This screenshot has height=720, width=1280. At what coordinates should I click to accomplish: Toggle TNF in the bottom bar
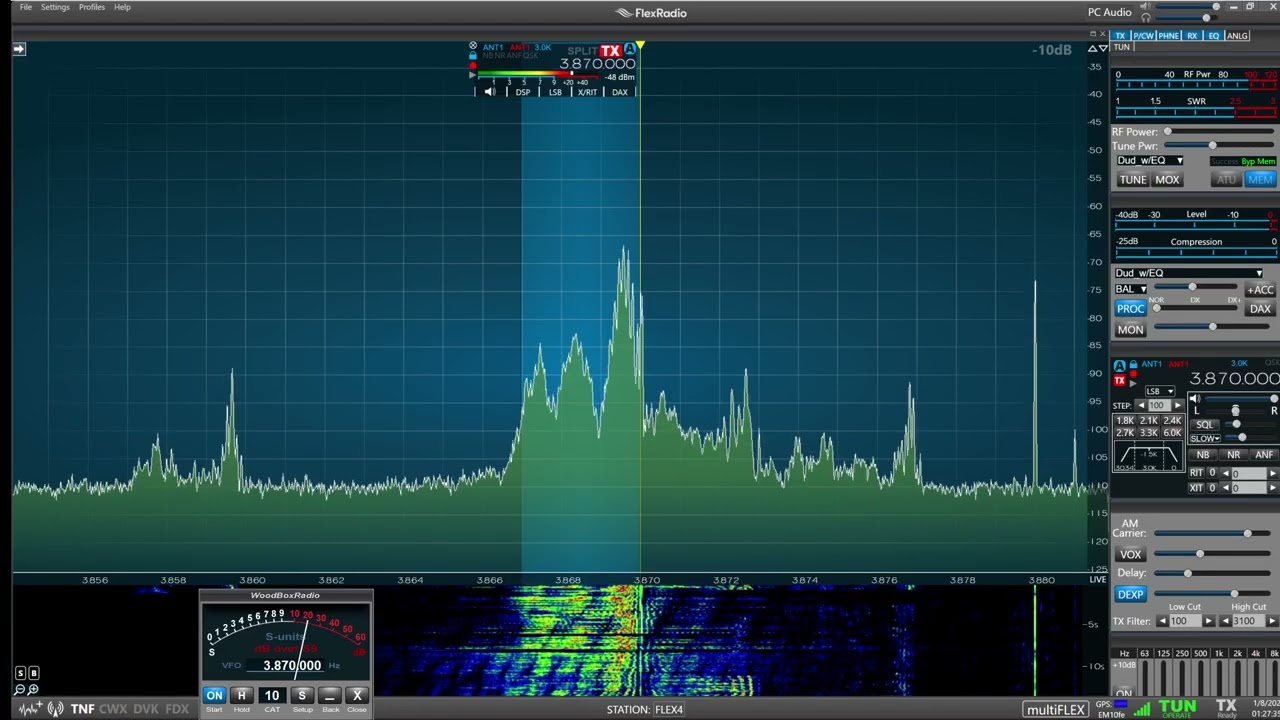pos(82,709)
